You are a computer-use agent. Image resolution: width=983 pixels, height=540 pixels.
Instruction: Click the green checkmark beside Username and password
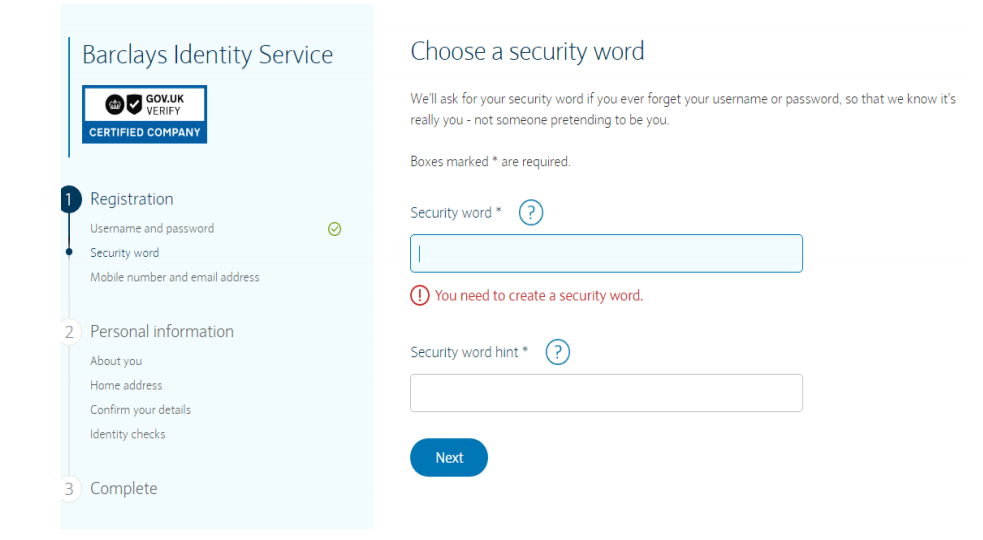(x=335, y=229)
